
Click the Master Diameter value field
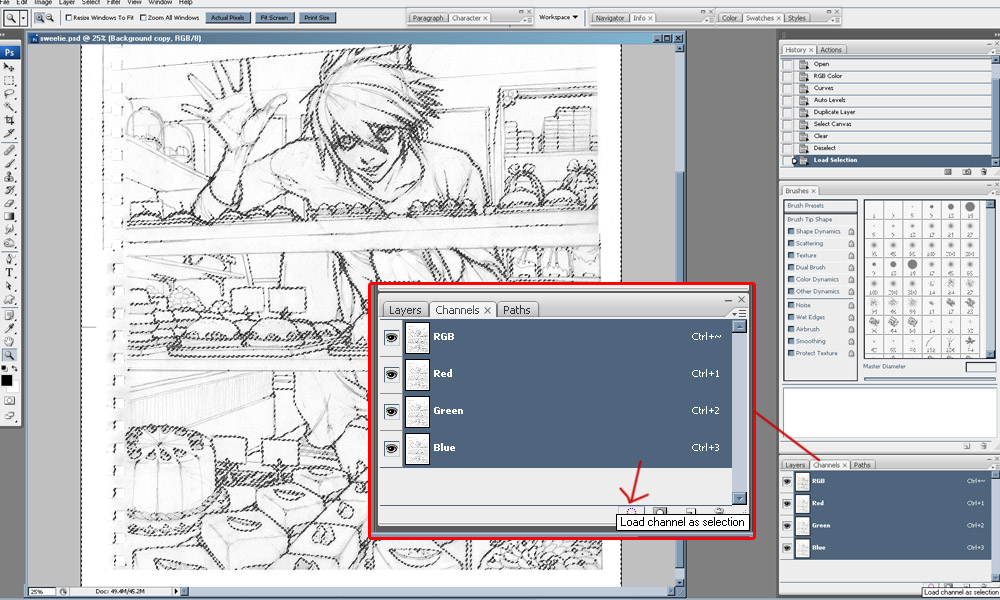point(980,367)
